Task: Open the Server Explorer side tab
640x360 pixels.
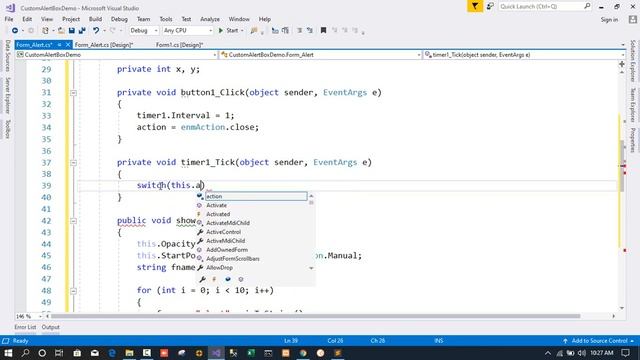Action: [x=7, y=96]
